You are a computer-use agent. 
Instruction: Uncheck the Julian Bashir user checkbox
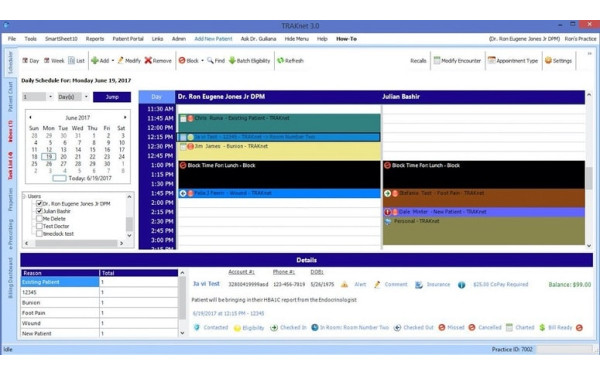coord(39,211)
